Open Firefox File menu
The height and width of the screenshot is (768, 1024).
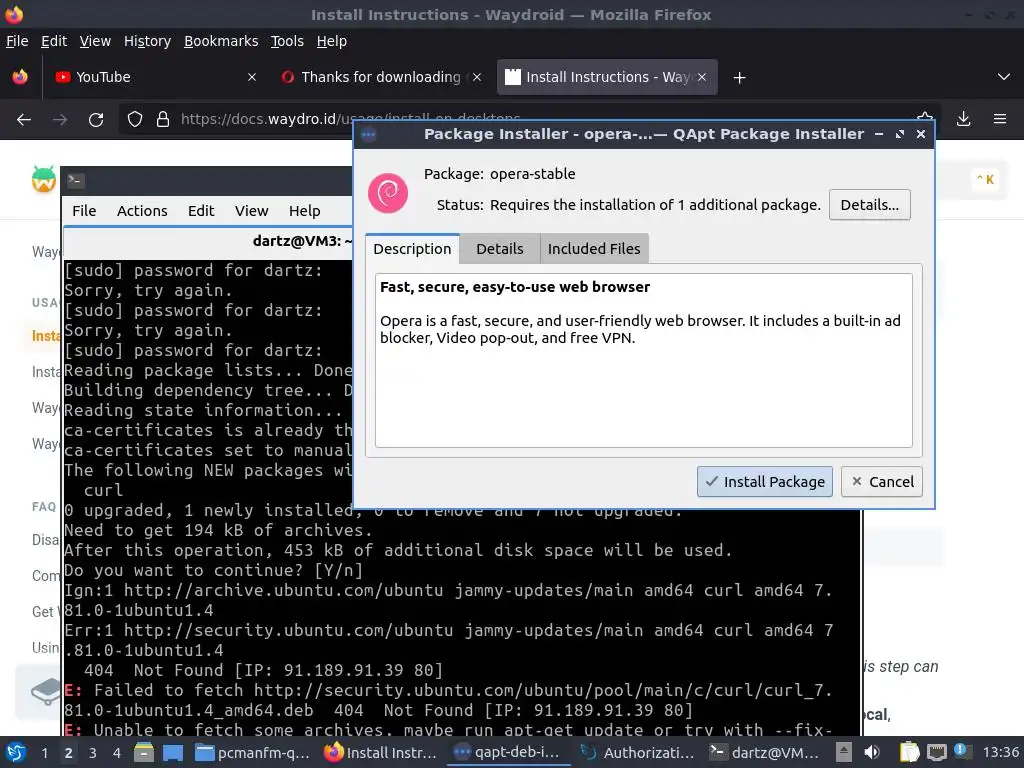click(17, 41)
